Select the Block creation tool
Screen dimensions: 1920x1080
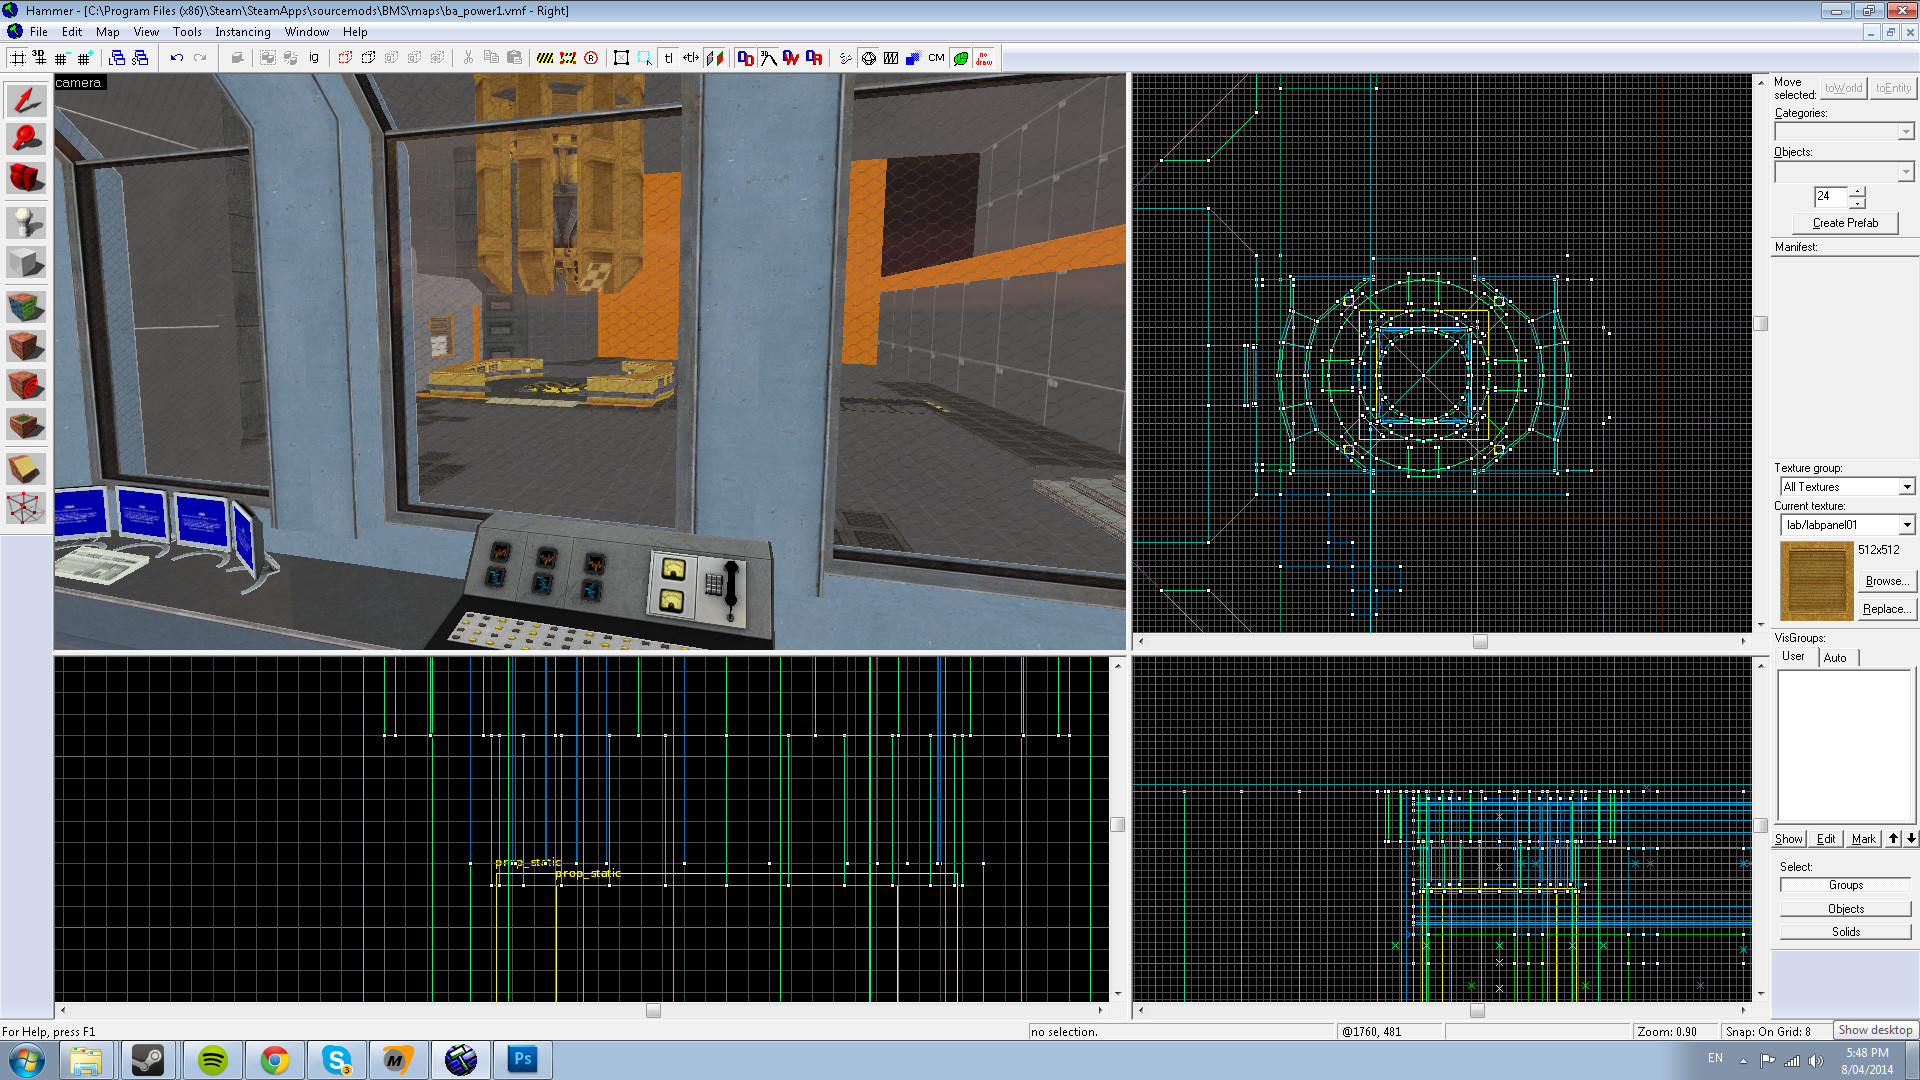(26, 264)
